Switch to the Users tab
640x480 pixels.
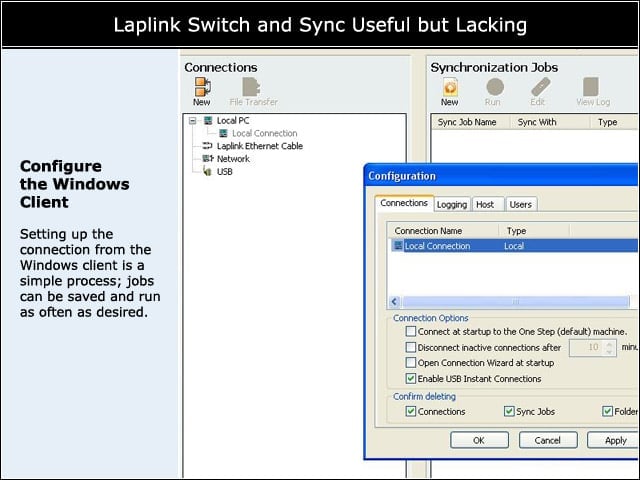point(521,204)
